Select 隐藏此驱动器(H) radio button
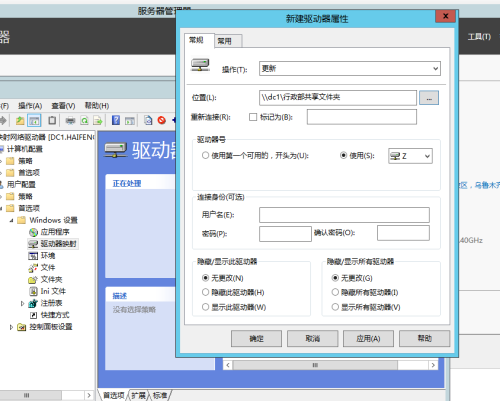 [x=205, y=292]
